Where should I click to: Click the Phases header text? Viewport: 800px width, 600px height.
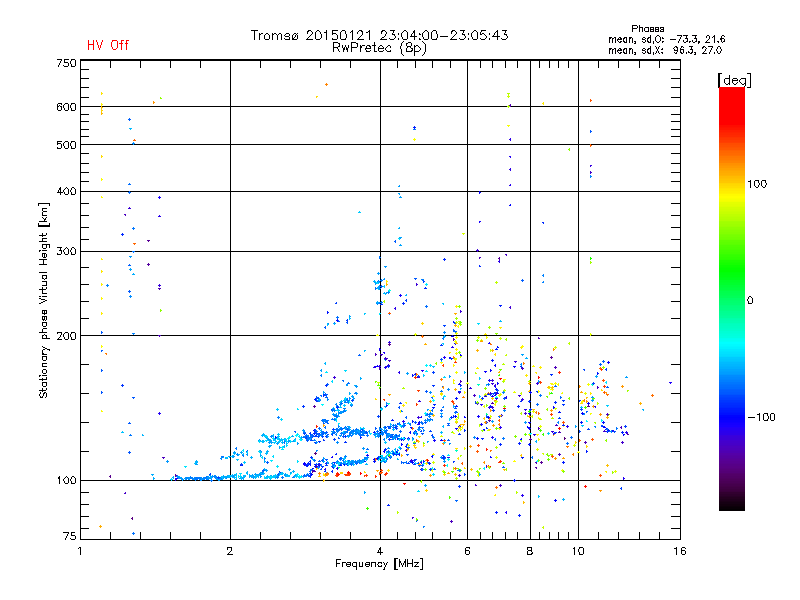tap(647, 29)
